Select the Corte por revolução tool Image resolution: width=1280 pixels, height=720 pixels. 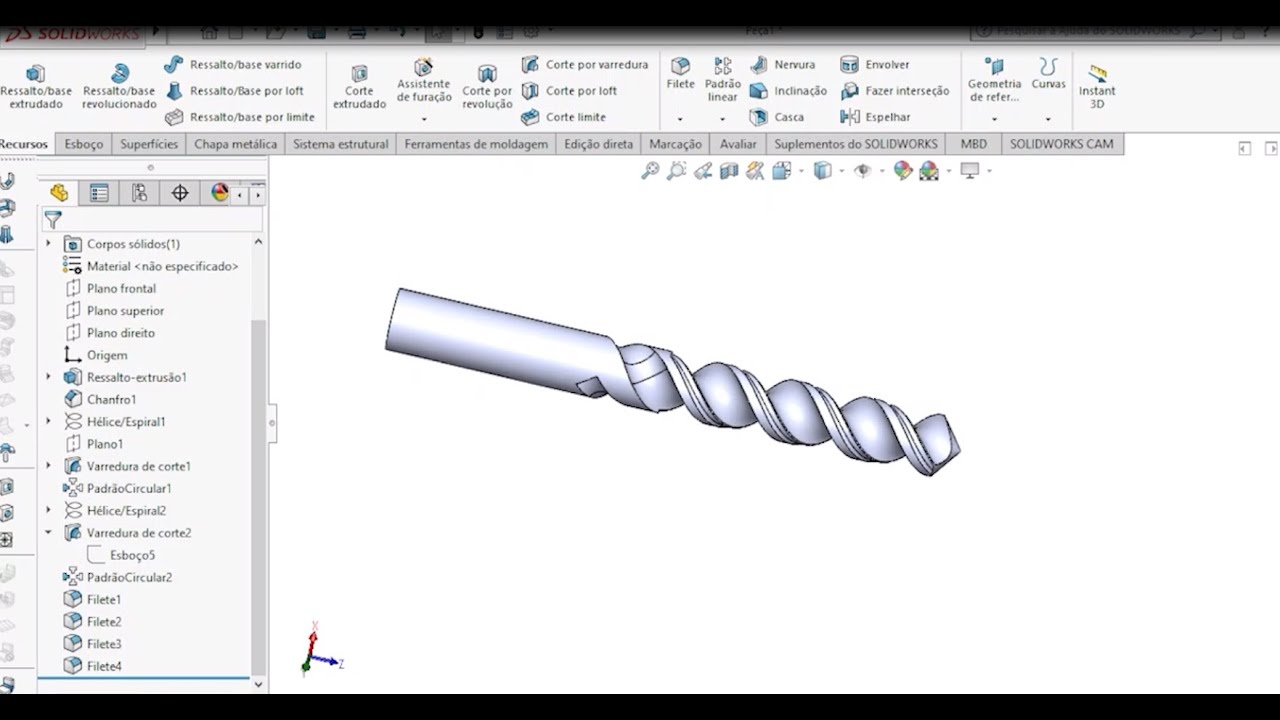pyautogui.click(x=487, y=87)
